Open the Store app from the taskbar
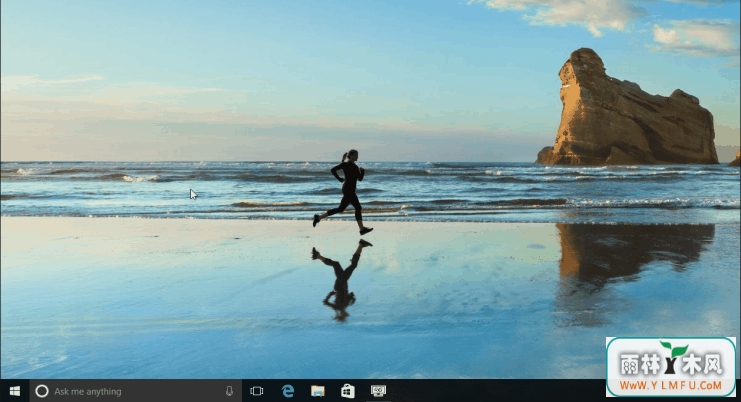The height and width of the screenshot is (402, 741). click(x=348, y=391)
